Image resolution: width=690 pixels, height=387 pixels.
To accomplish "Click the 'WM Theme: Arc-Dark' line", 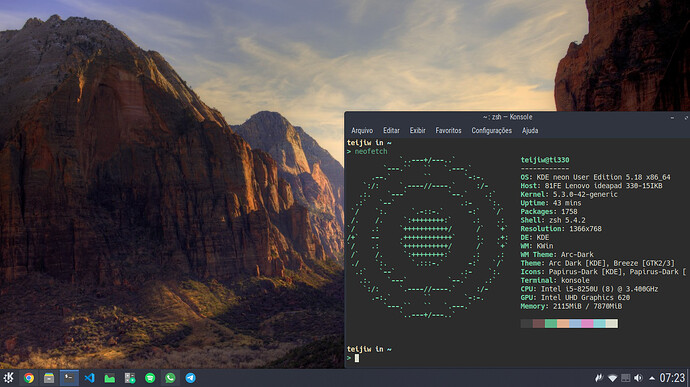I will tap(557, 254).
